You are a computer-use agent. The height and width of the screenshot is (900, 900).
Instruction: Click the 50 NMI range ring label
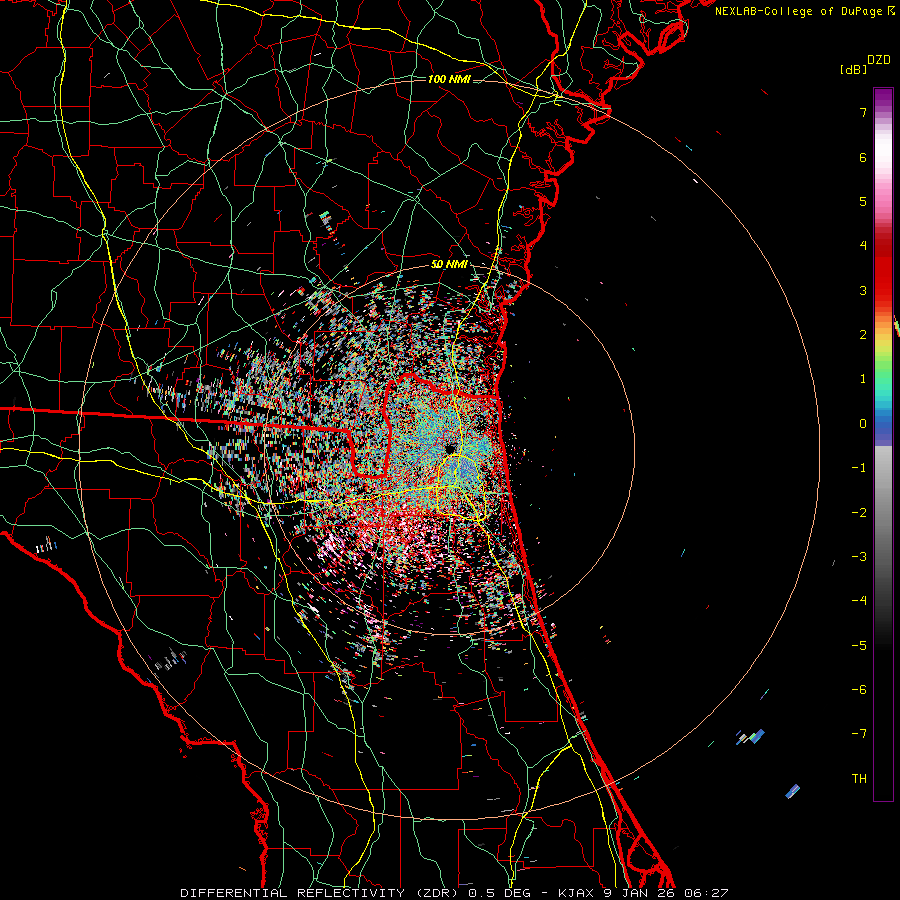click(449, 265)
